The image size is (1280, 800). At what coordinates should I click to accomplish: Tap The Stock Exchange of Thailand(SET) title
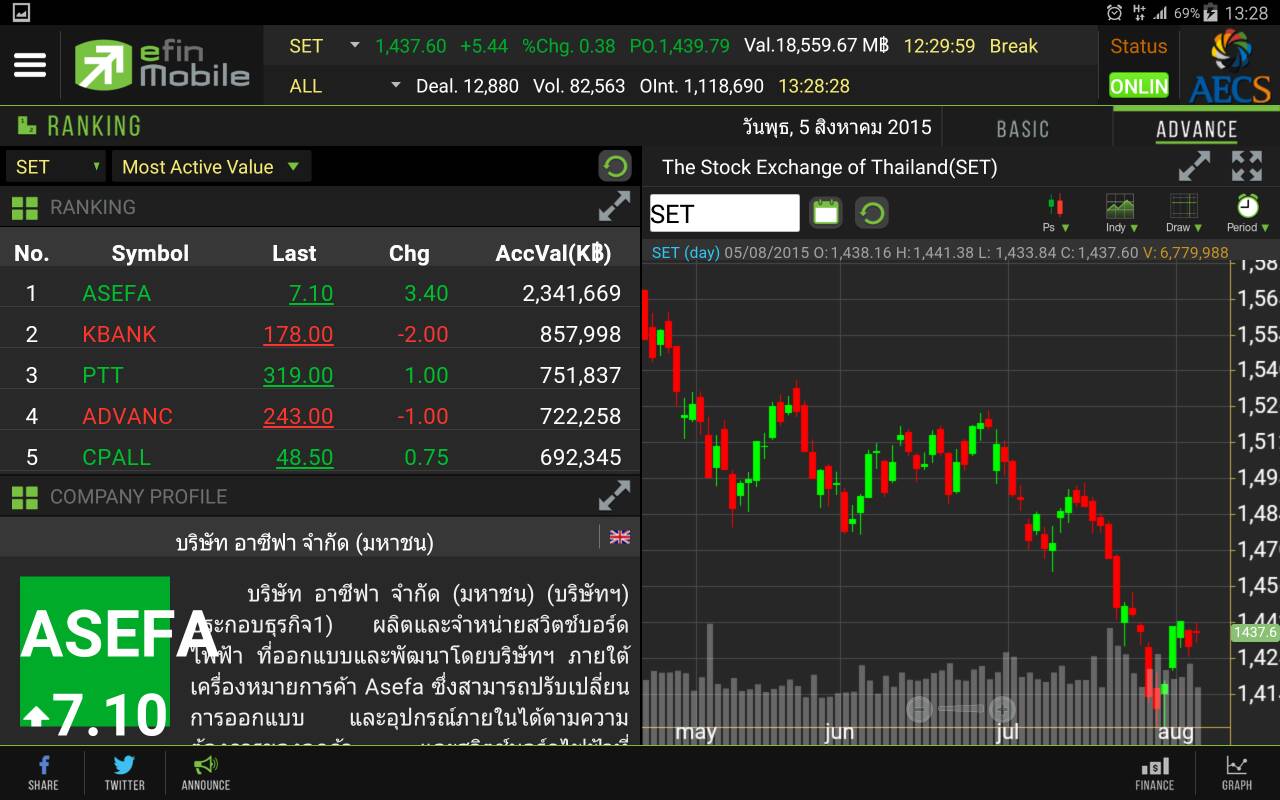click(830, 167)
